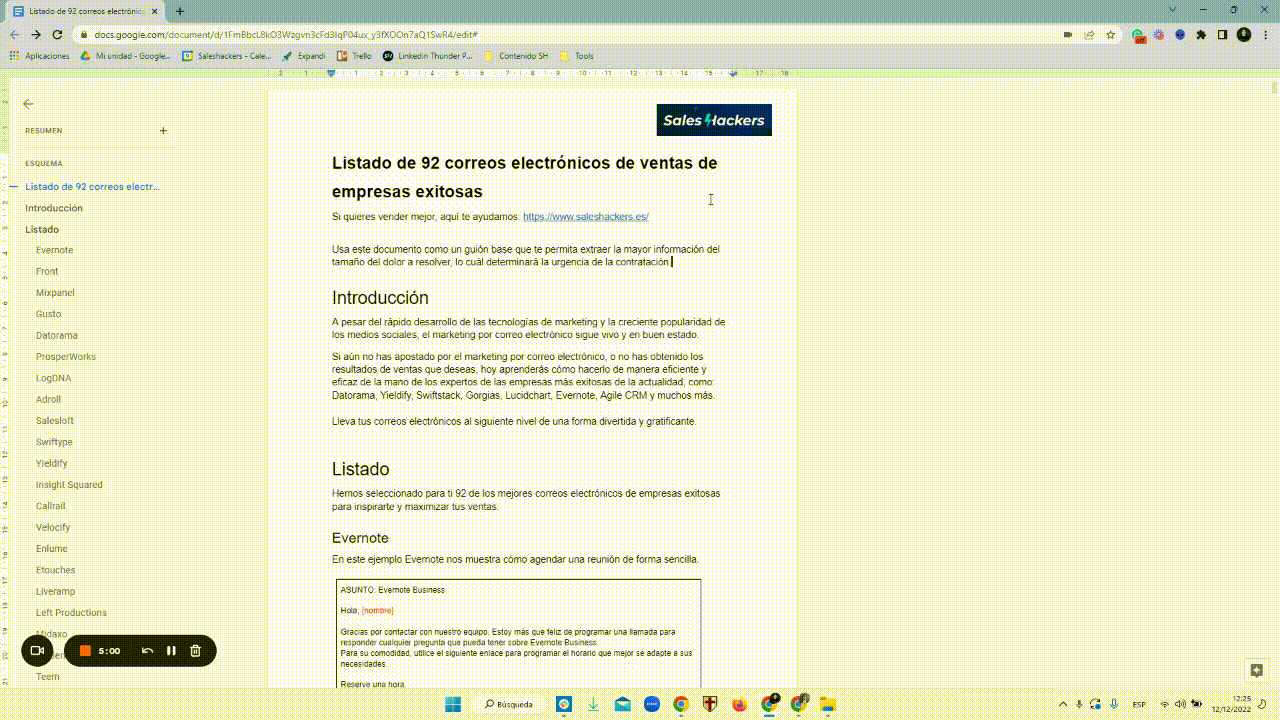The image size is (1280, 720).
Task: Jump to Insight Squared in the outline
Action: pyautogui.click(x=69, y=485)
